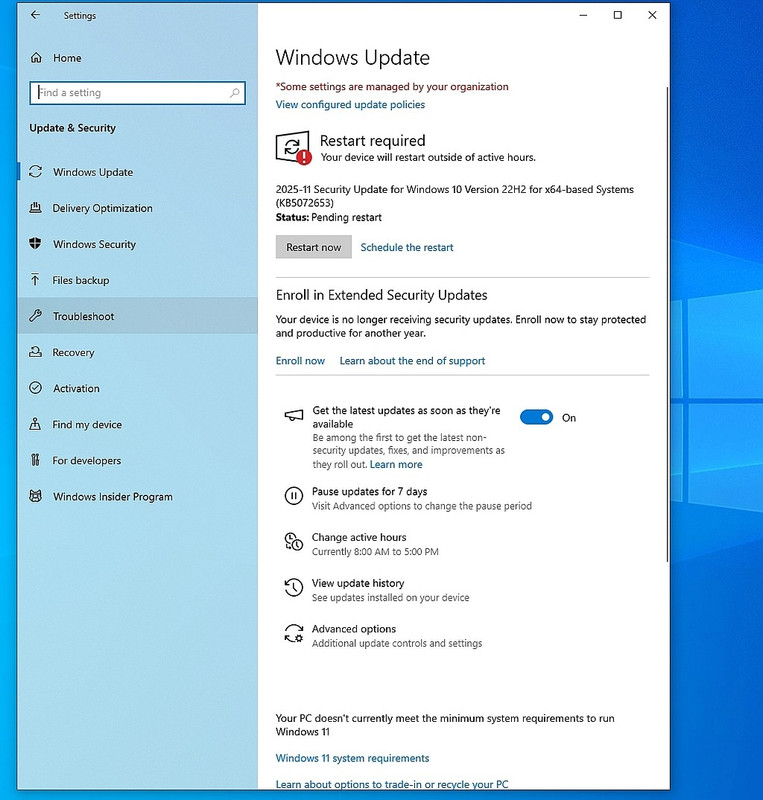The height and width of the screenshot is (800, 763).
Task: Click the Find my device person icon
Action: pyautogui.click(x=35, y=423)
